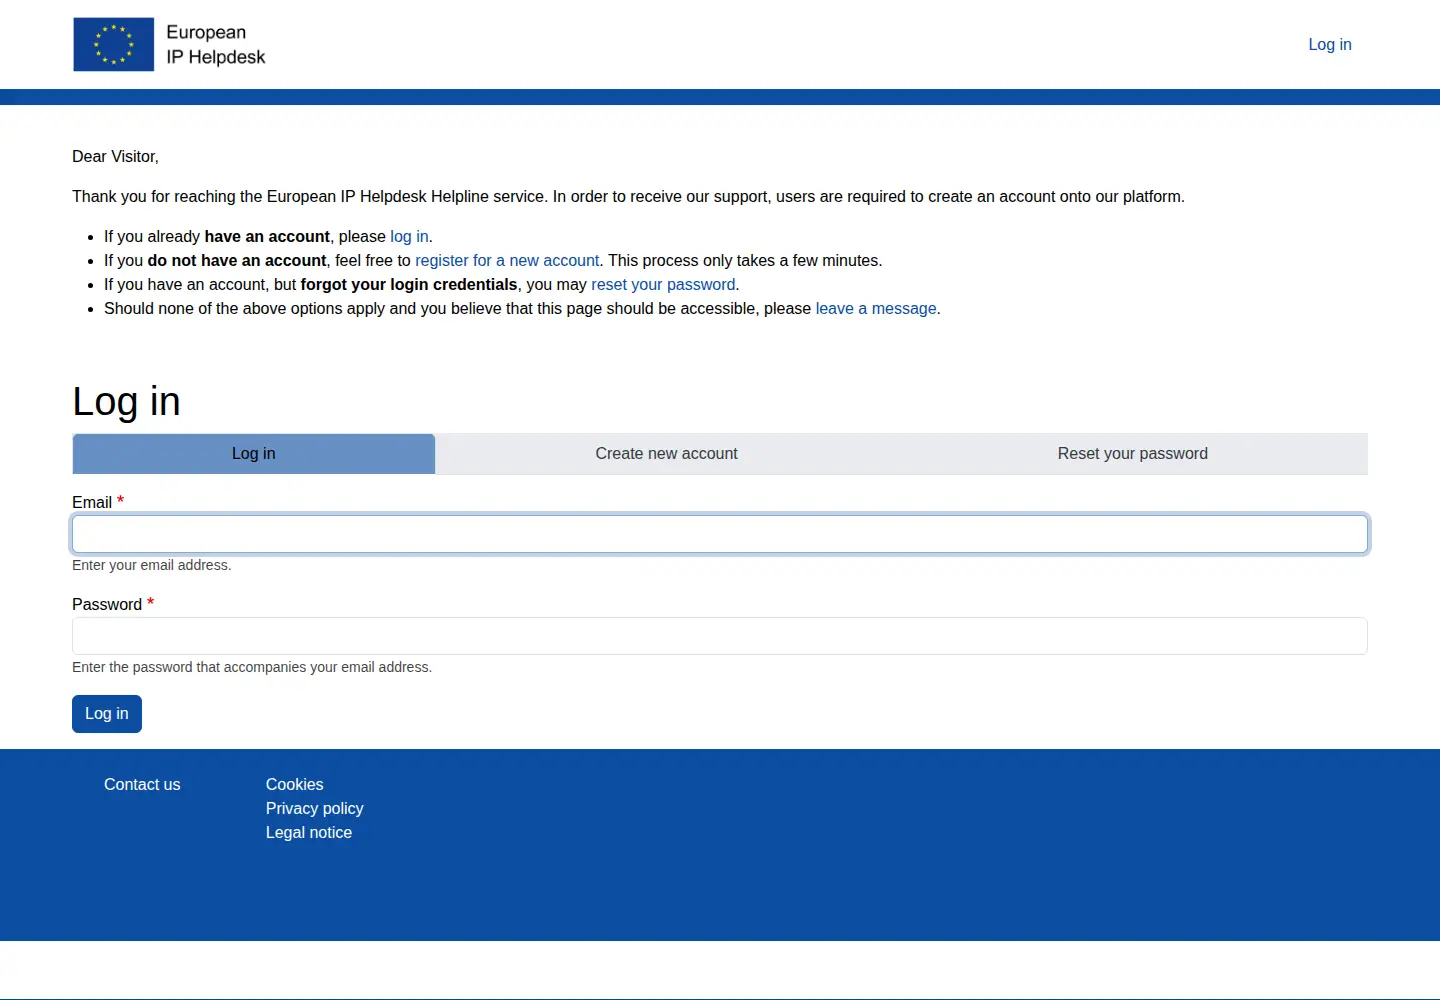Open Privacy policy footer link
The width and height of the screenshot is (1440, 1000).
pyautogui.click(x=315, y=808)
